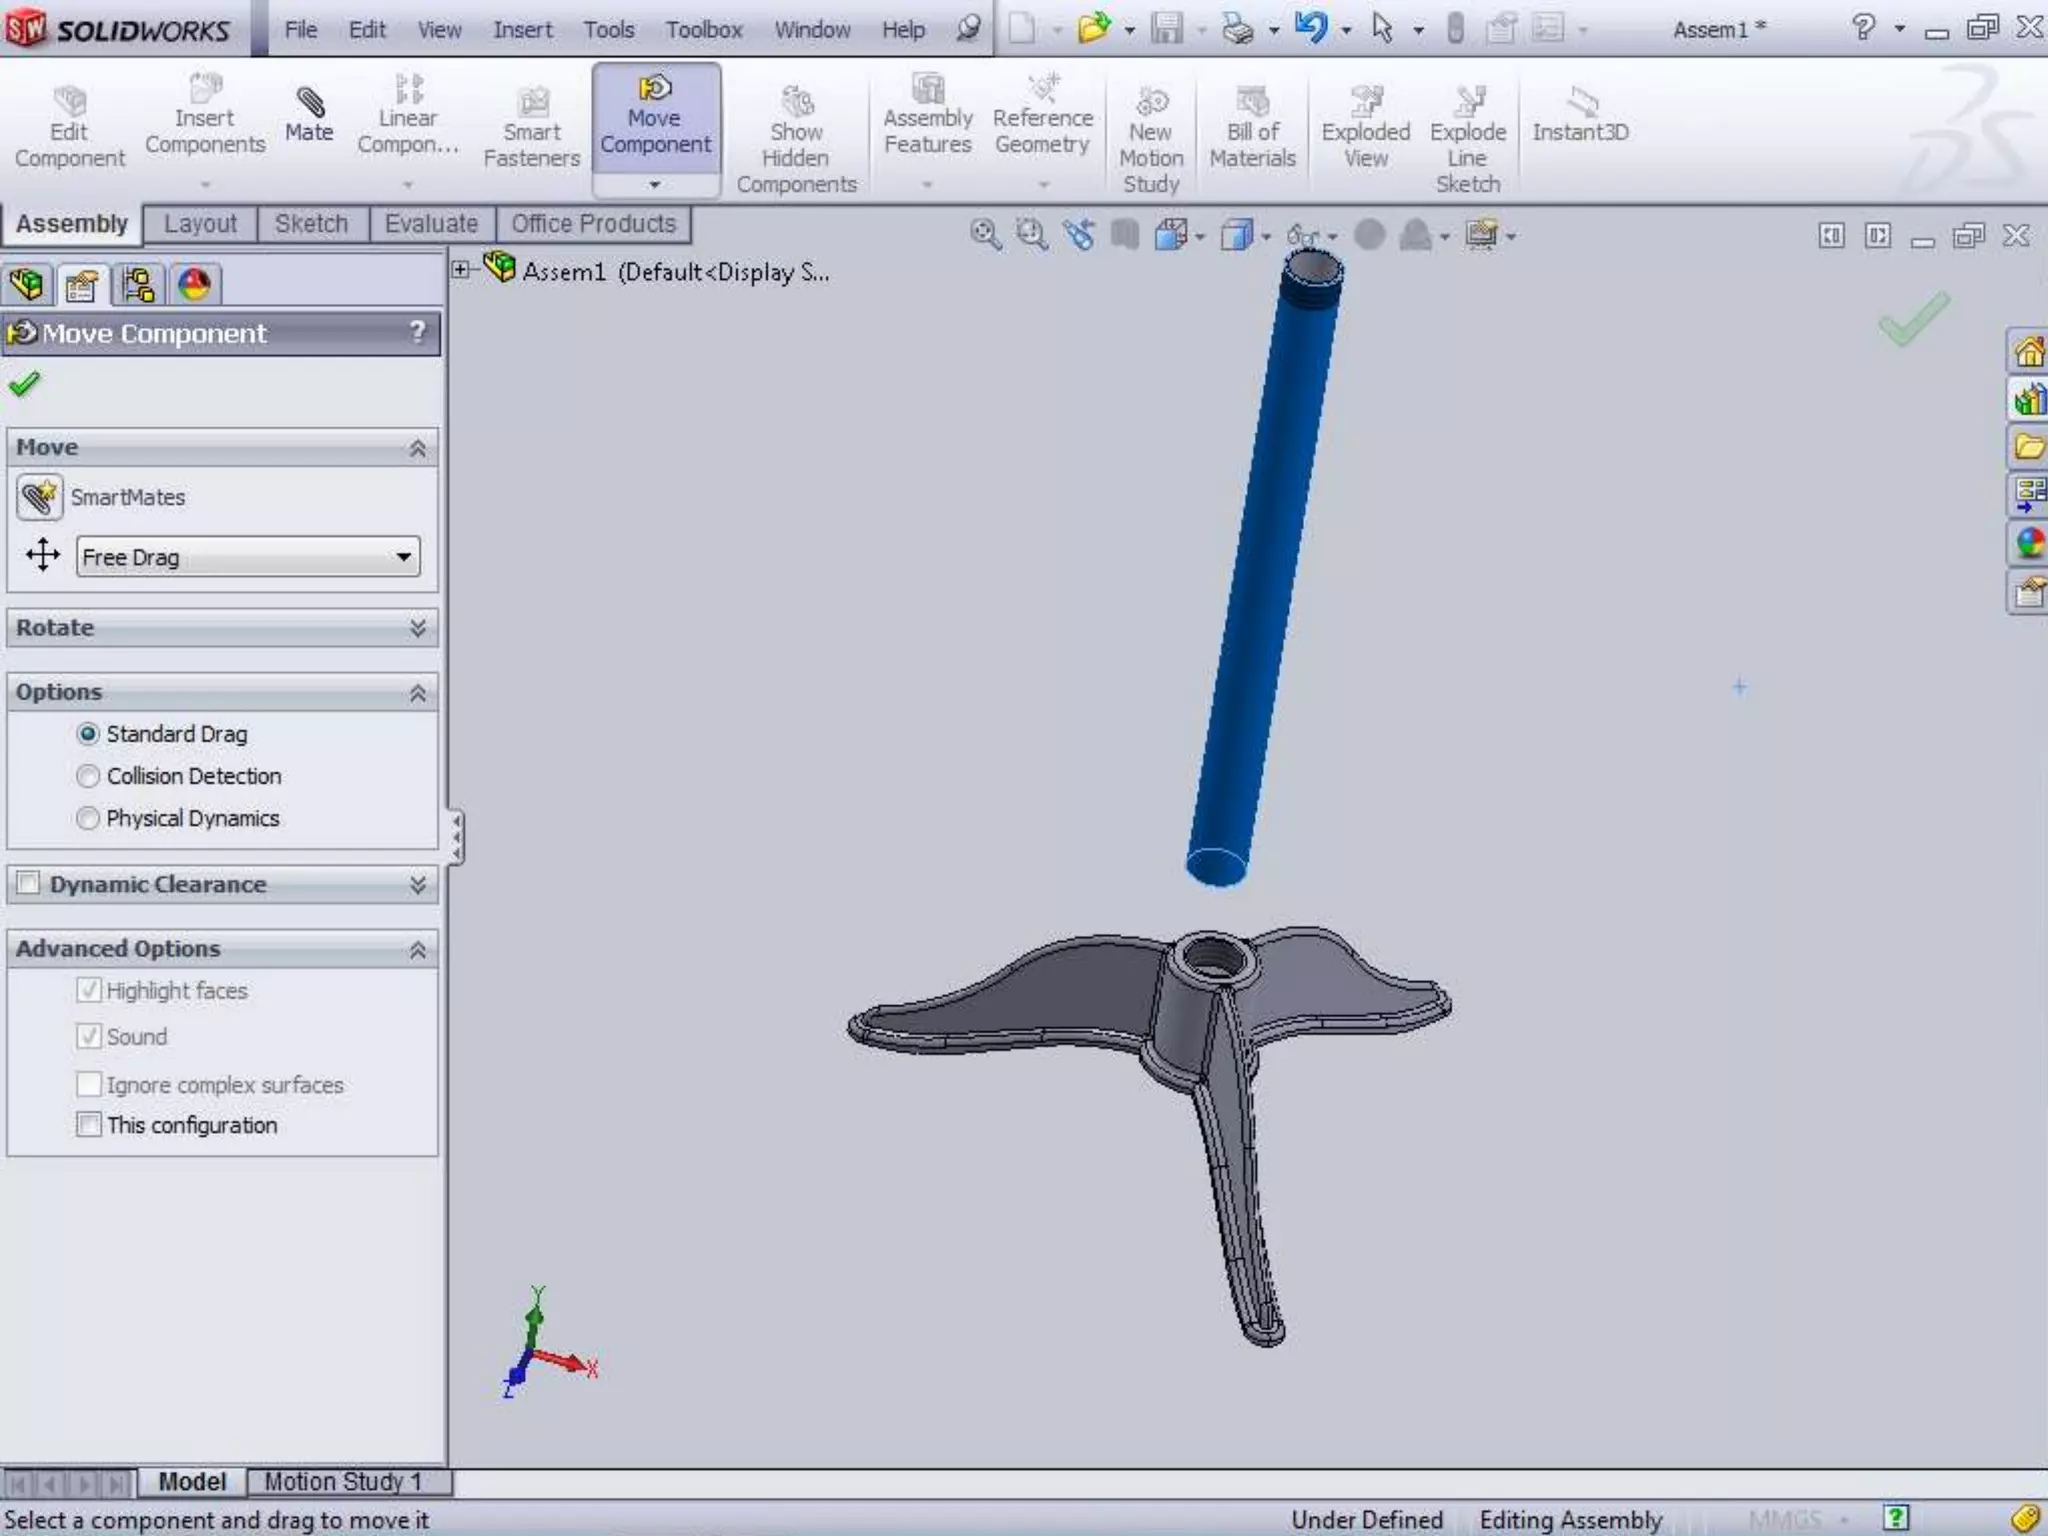Viewport: 2048px width, 1536px height.
Task: Select the Collision Detection radio button
Action: pos(88,776)
